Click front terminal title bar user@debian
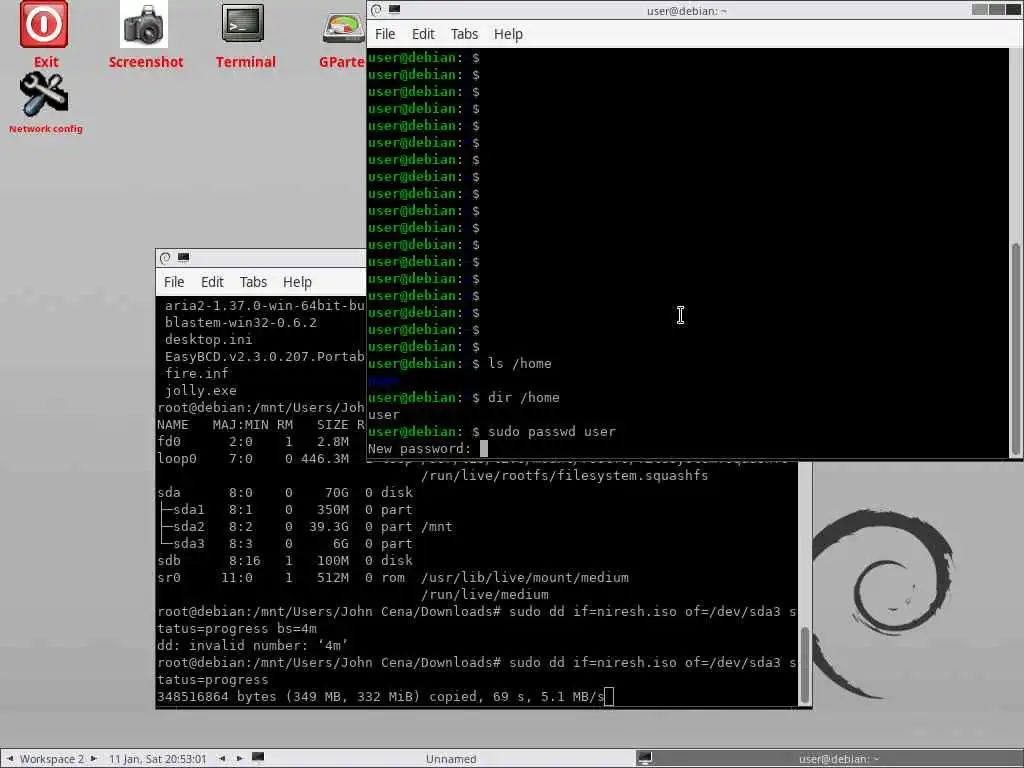Screen dimensions: 1024x768 coord(686,10)
